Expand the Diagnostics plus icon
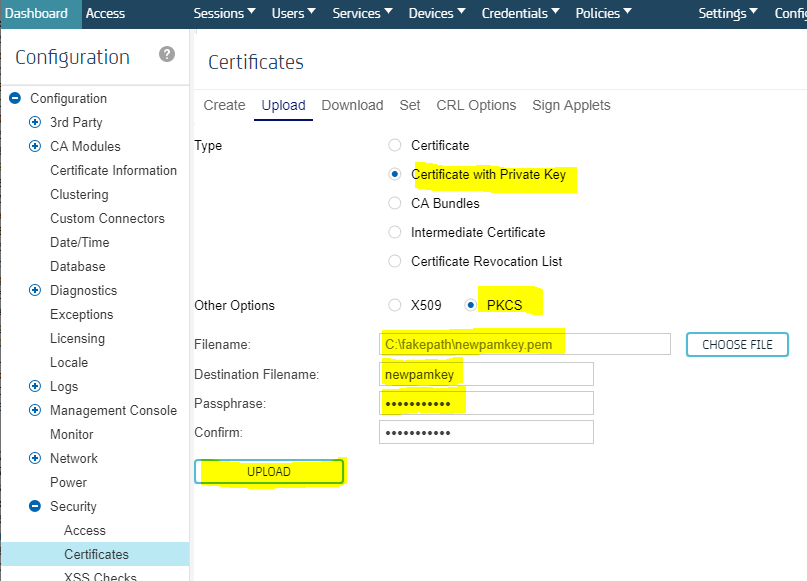Viewport: 807px width, 581px height. pyautogui.click(x=35, y=290)
